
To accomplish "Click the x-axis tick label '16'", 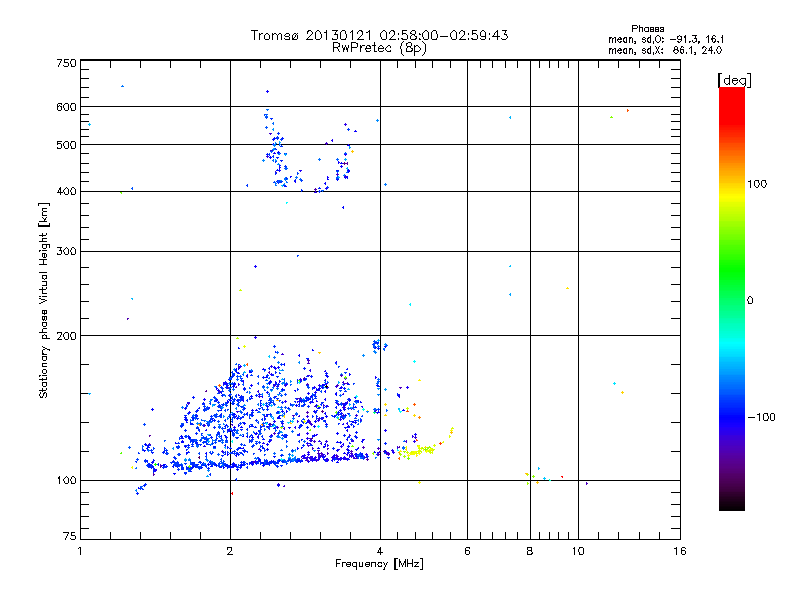I will 680,551.
